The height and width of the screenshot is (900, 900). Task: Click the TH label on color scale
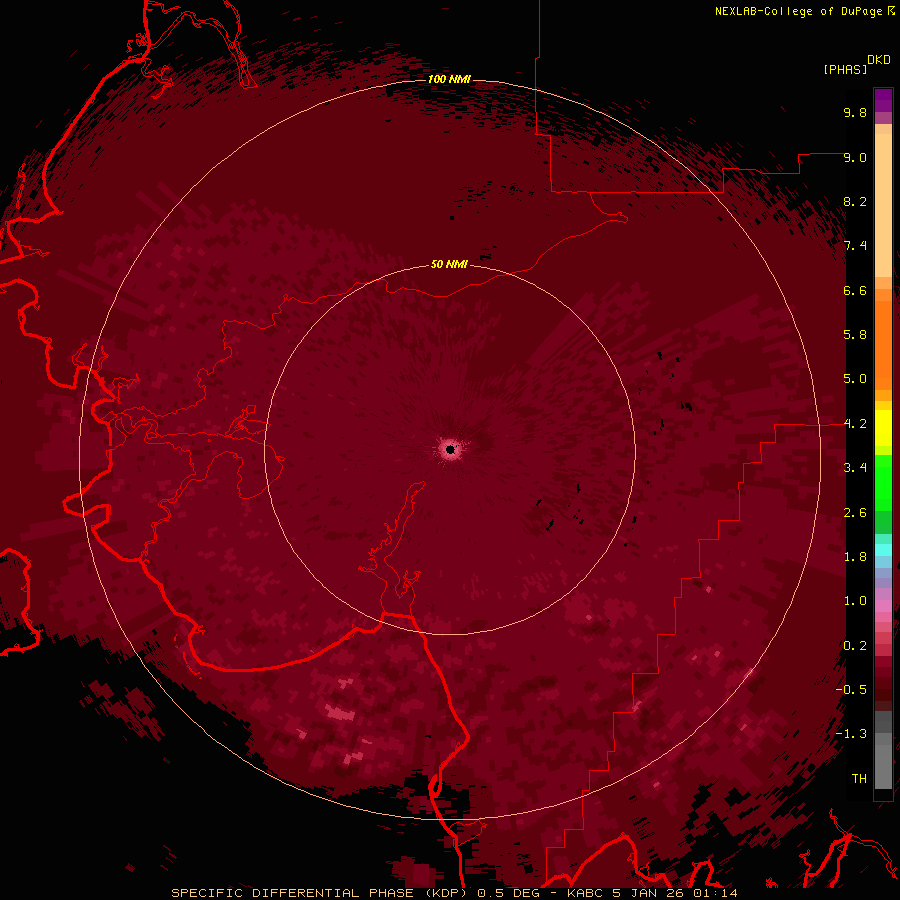click(x=859, y=779)
